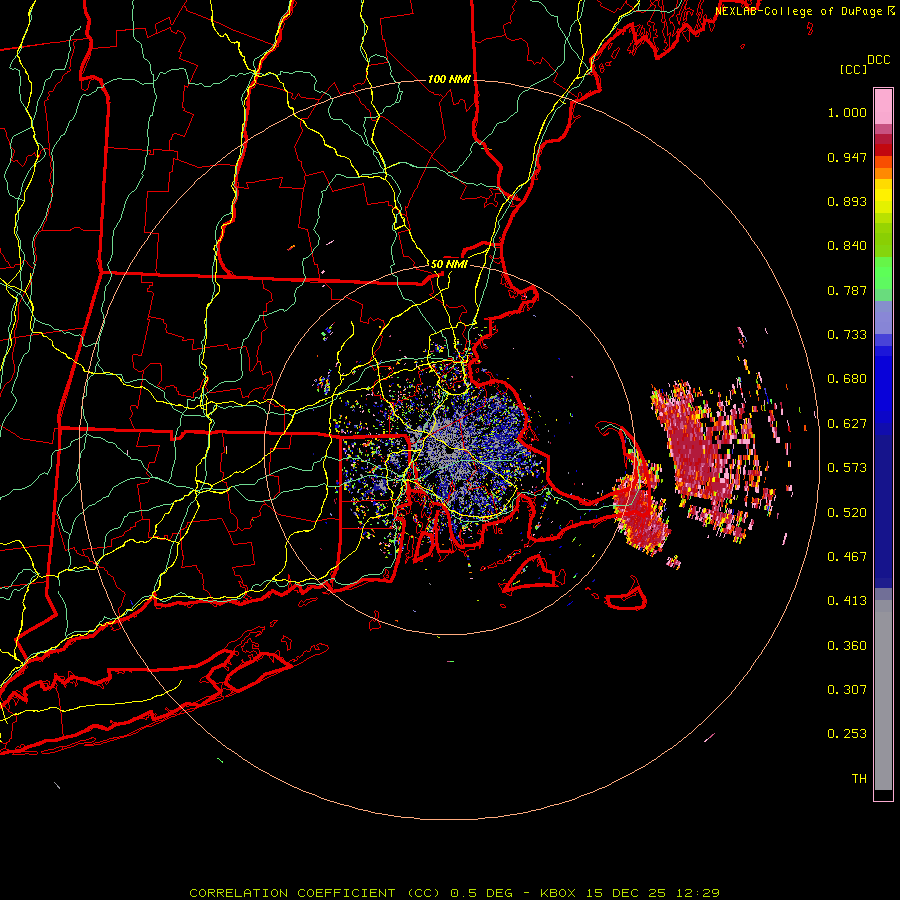900x900 pixels.
Task: Click the 0.947 color scale value
Action: coord(847,157)
